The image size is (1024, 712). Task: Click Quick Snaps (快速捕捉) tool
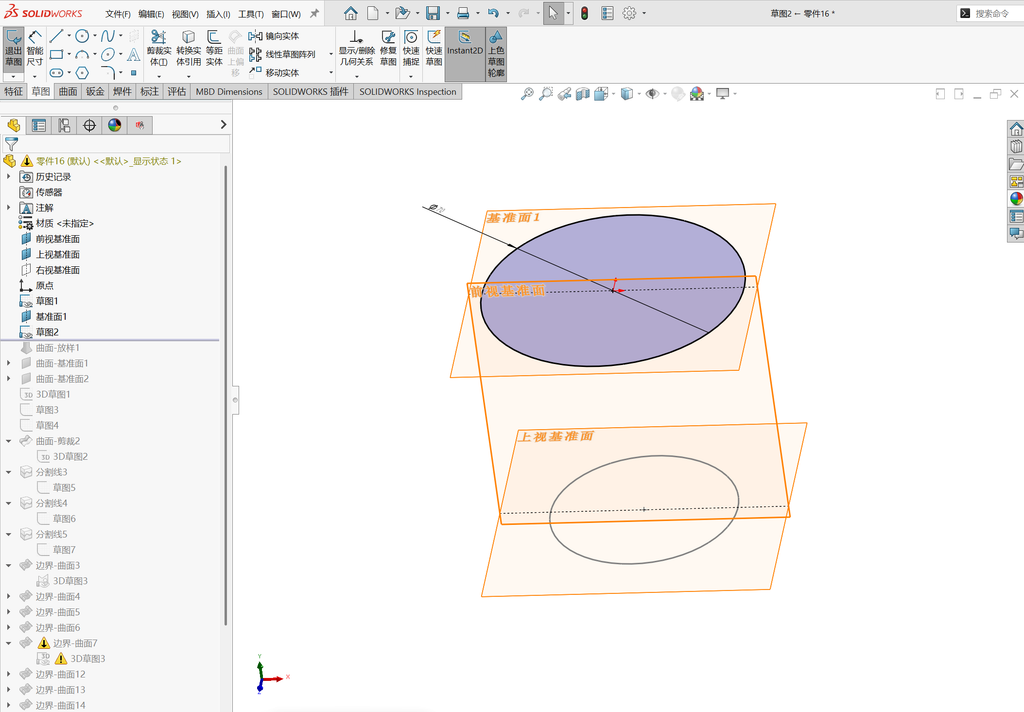(x=411, y=48)
